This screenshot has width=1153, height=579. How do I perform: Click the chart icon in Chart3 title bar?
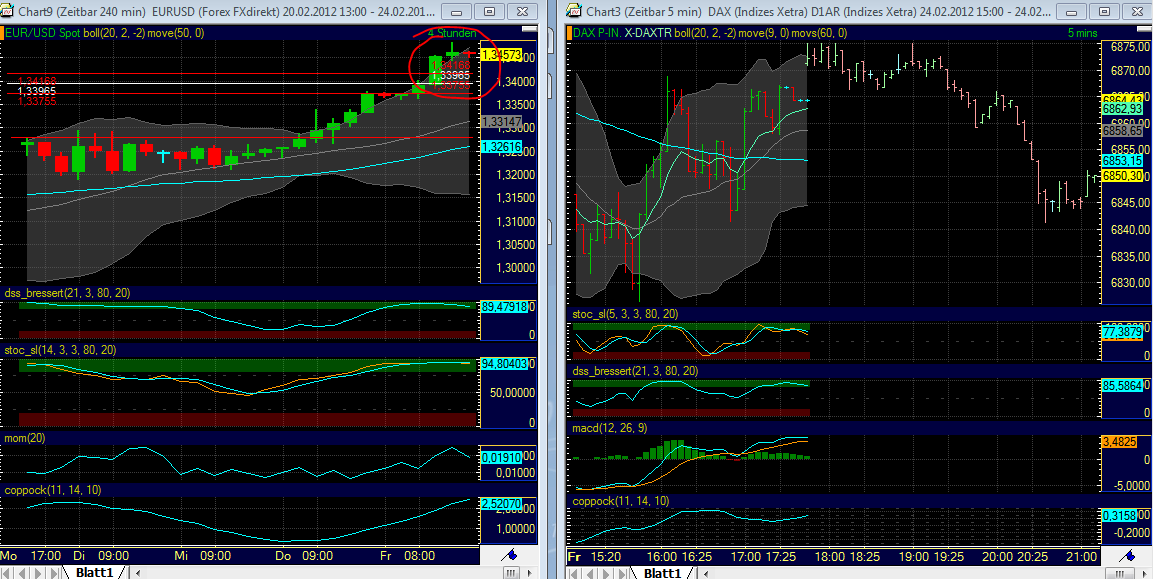tap(573, 11)
